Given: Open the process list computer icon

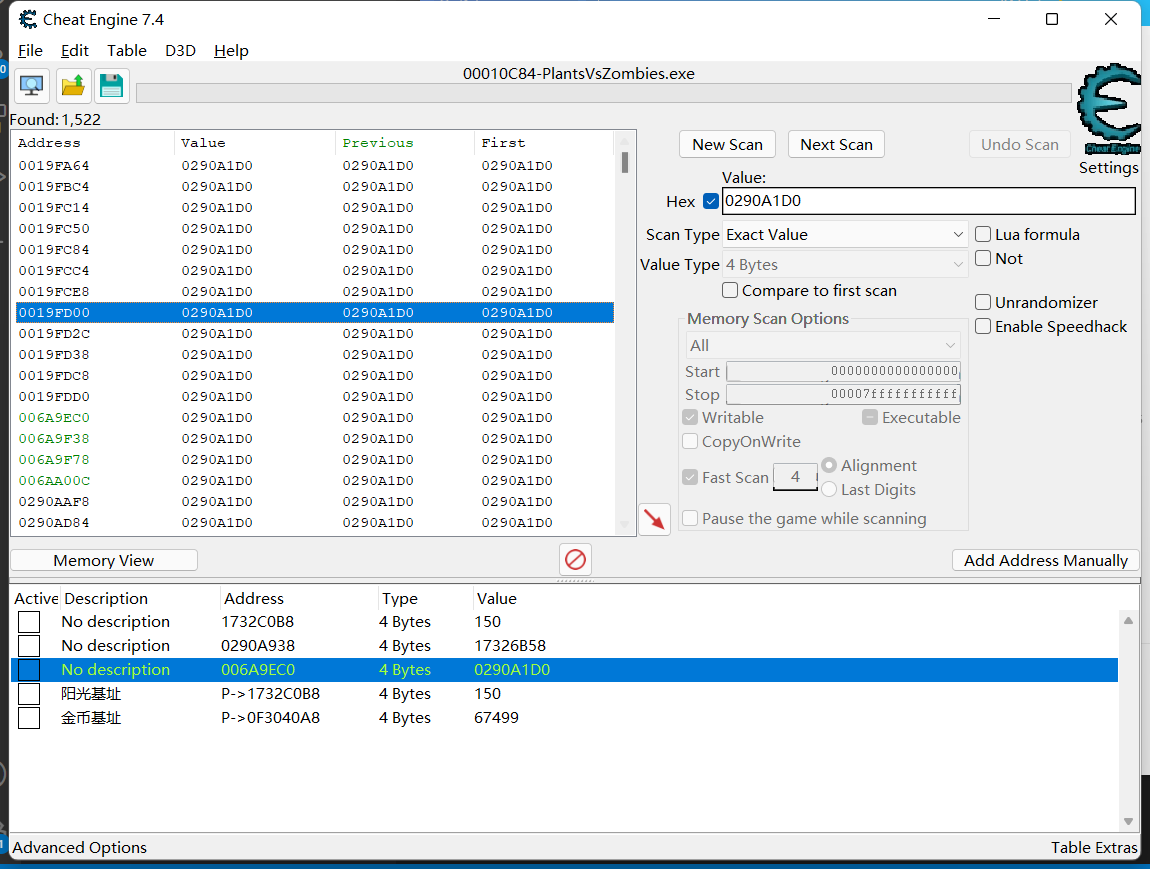Looking at the screenshot, I should [32, 86].
